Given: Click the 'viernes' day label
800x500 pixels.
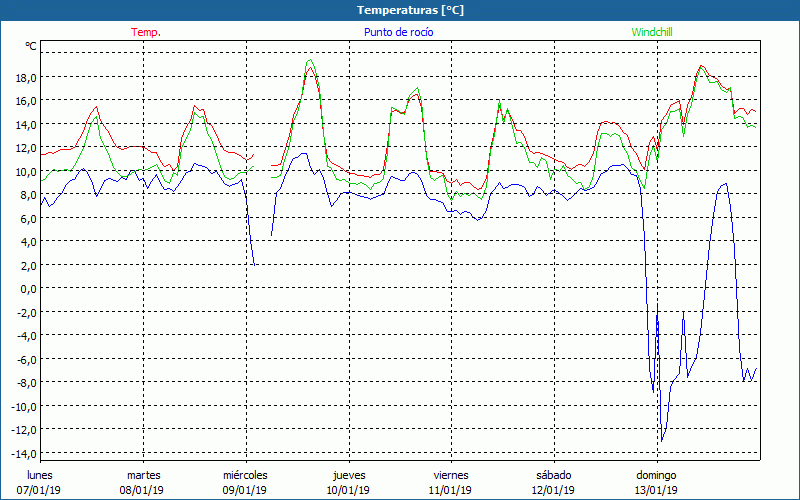Looking at the screenshot, I should pos(451,476).
